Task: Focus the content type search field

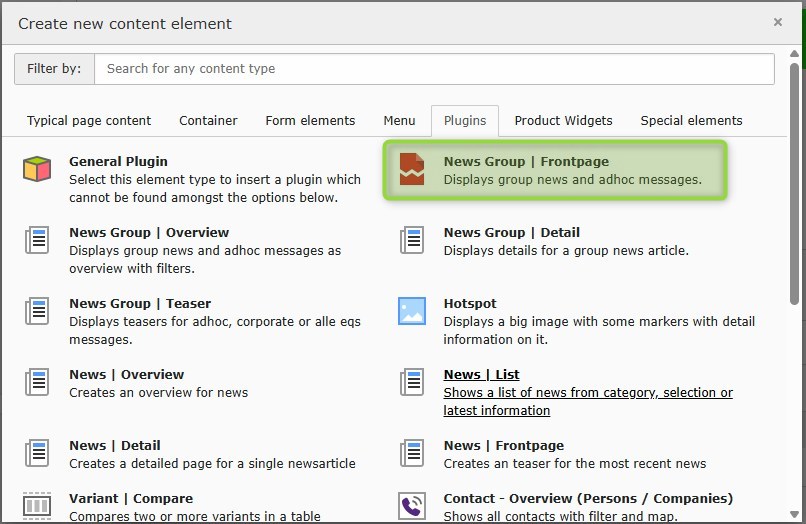Action: (x=434, y=69)
